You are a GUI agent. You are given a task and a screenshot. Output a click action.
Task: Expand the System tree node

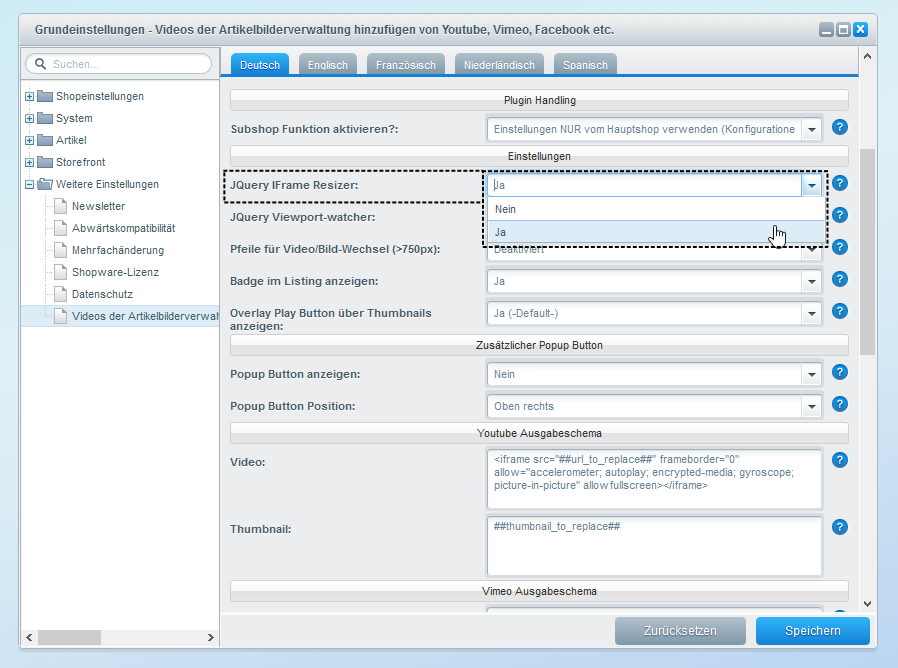(29, 119)
